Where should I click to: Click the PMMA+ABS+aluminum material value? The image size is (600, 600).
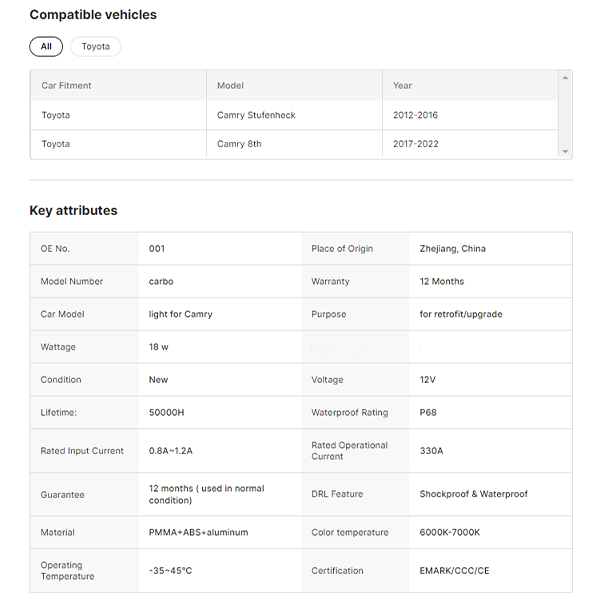(198, 533)
